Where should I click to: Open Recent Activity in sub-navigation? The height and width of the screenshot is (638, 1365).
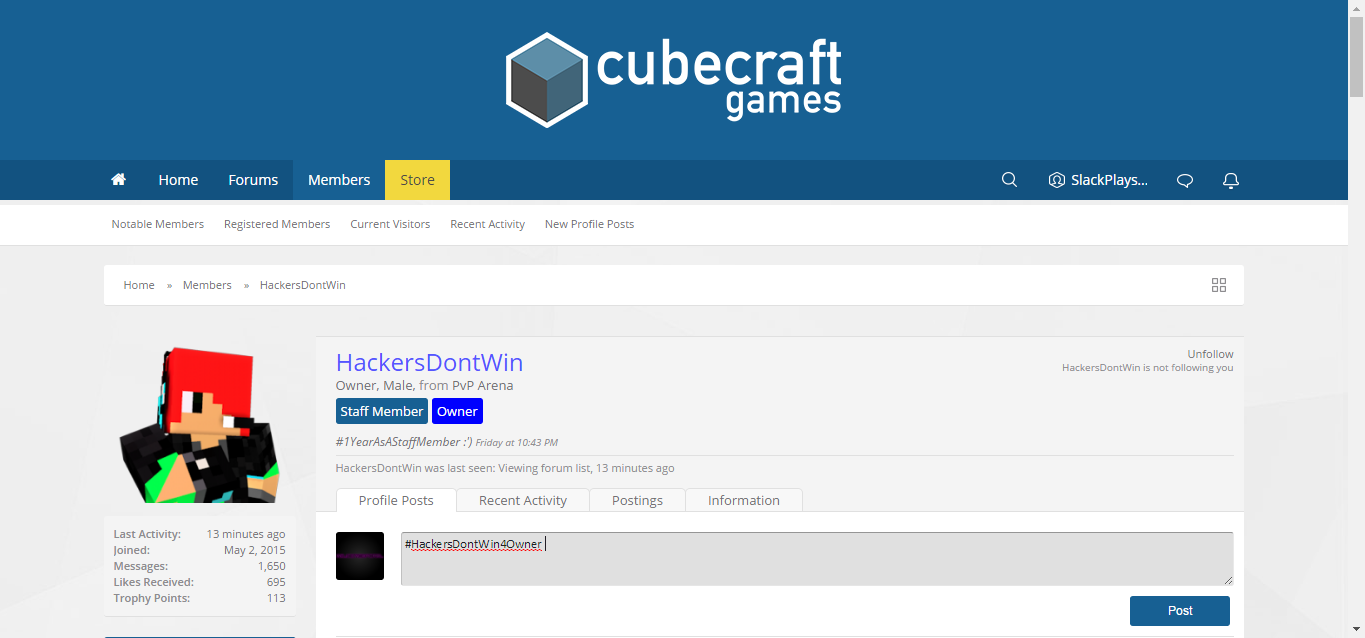click(x=487, y=224)
